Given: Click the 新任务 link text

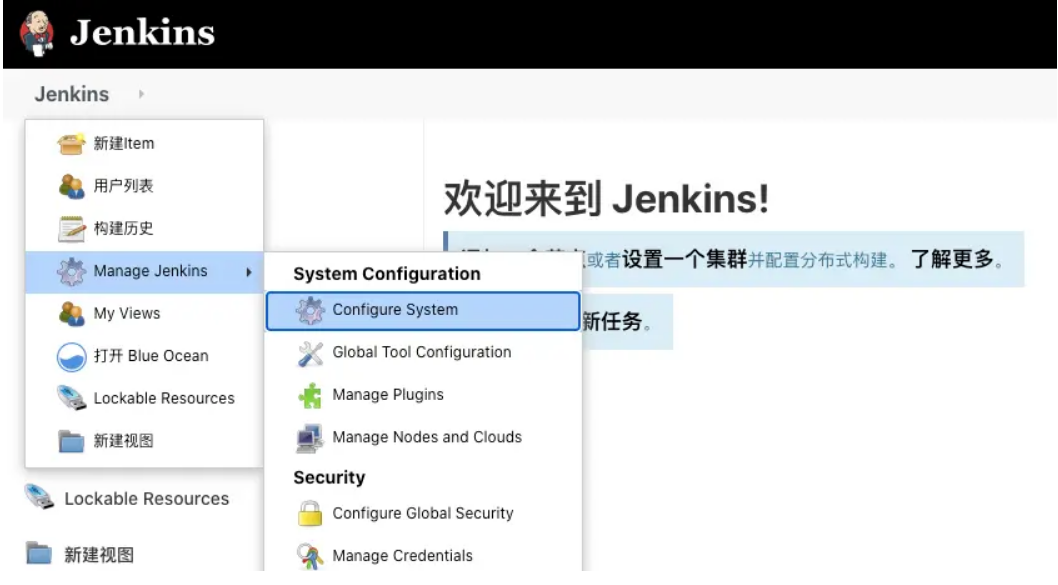Looking at the screenshot, I should [612, 321].
